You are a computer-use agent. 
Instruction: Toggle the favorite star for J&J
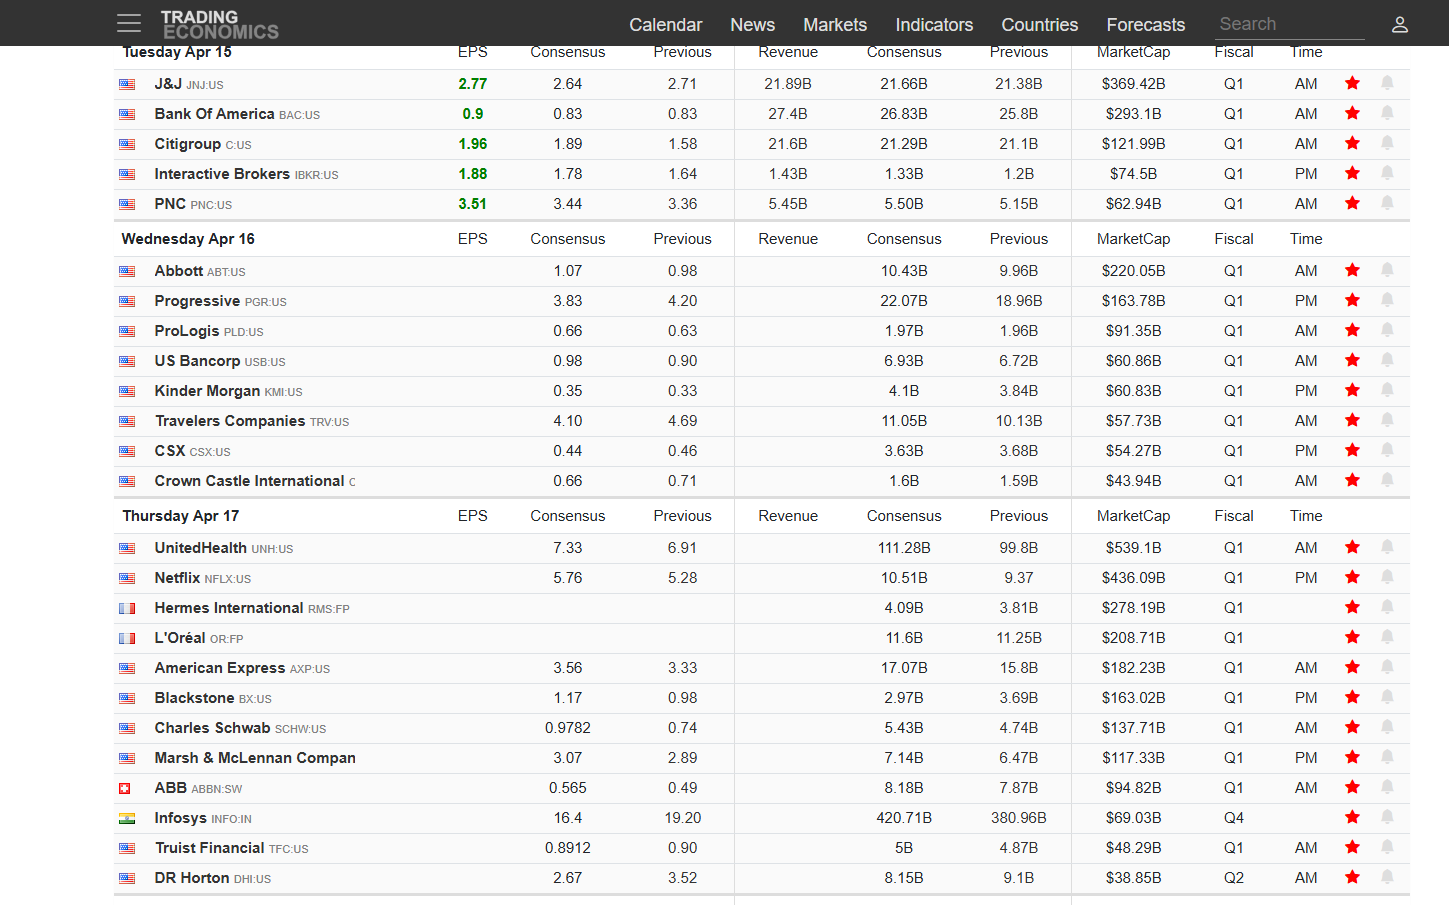[x=1352, y=84]
